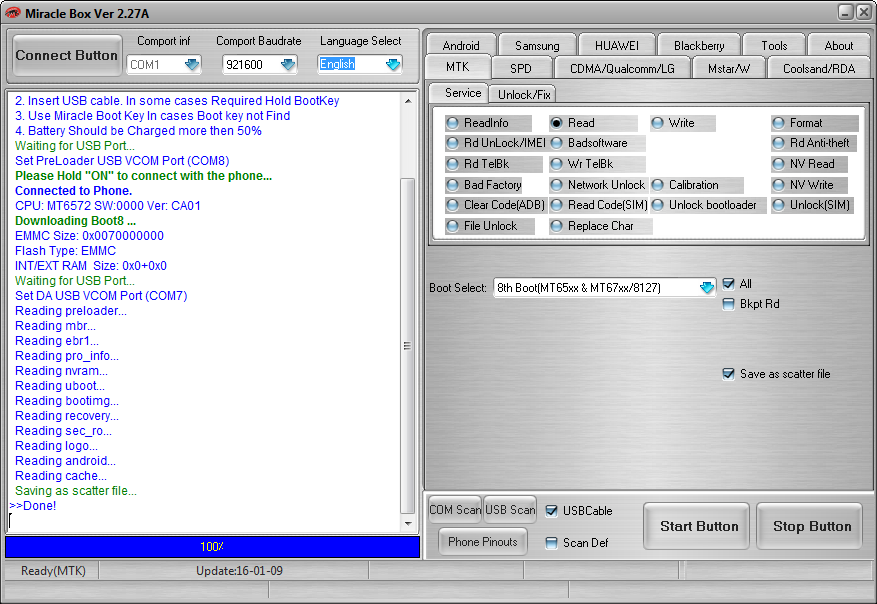Screen dimensions: 877x604
Task: Switch to the Samsung tab
Action: [537, 45]
